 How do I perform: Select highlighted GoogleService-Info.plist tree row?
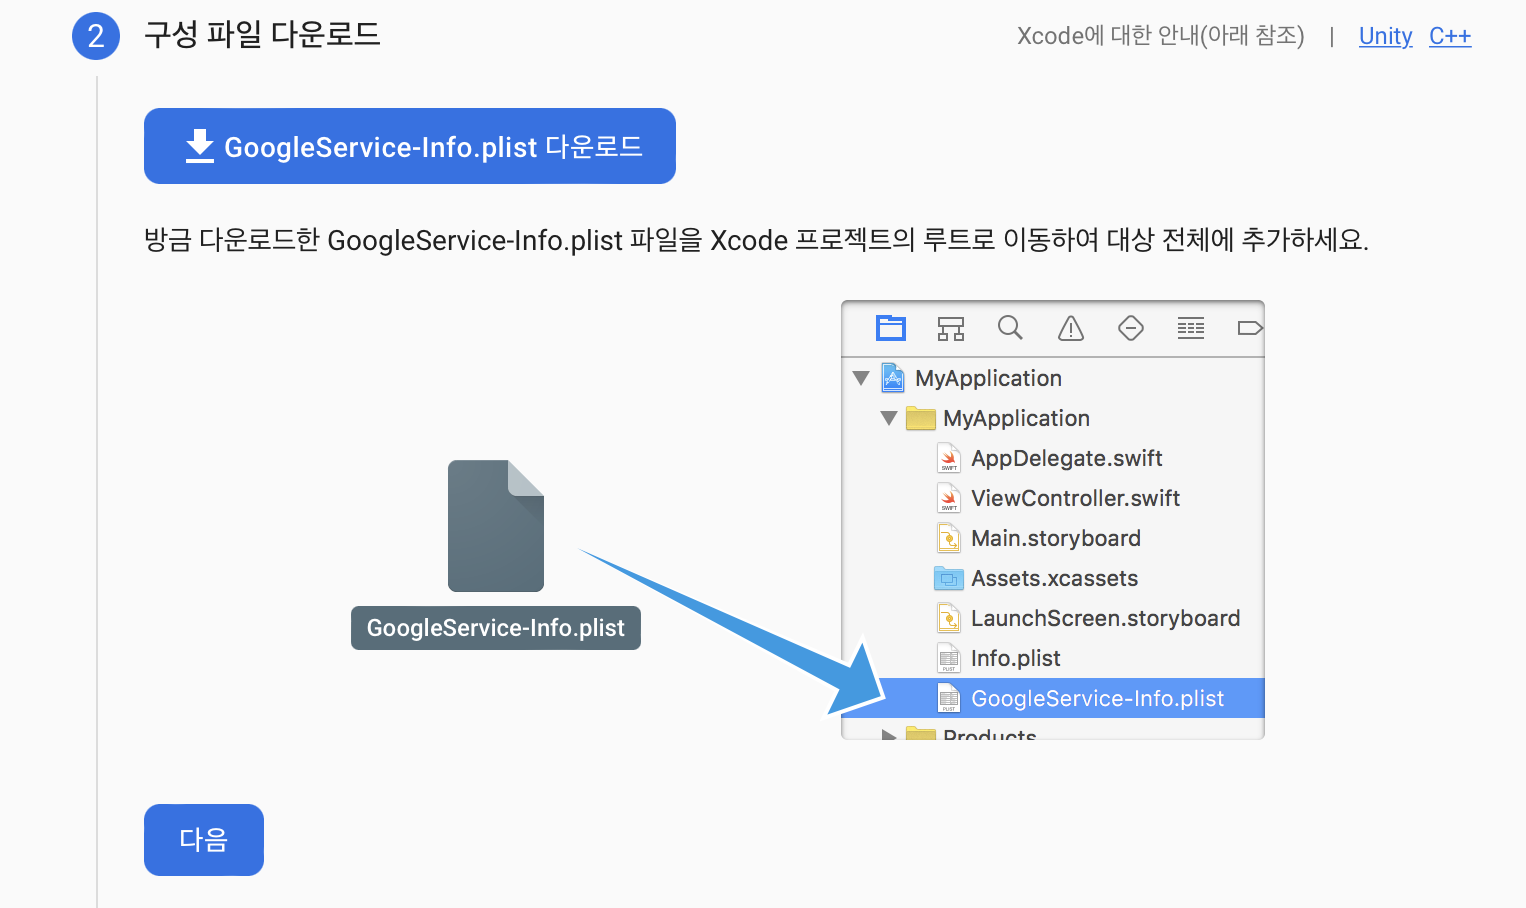[x=1054, y=698]
